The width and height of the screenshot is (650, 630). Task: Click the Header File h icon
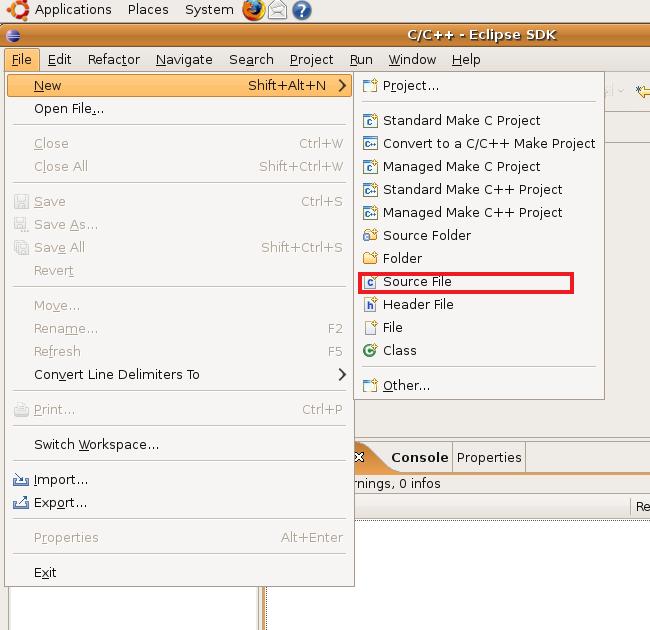pyautogui.click(x=370, y=305)
